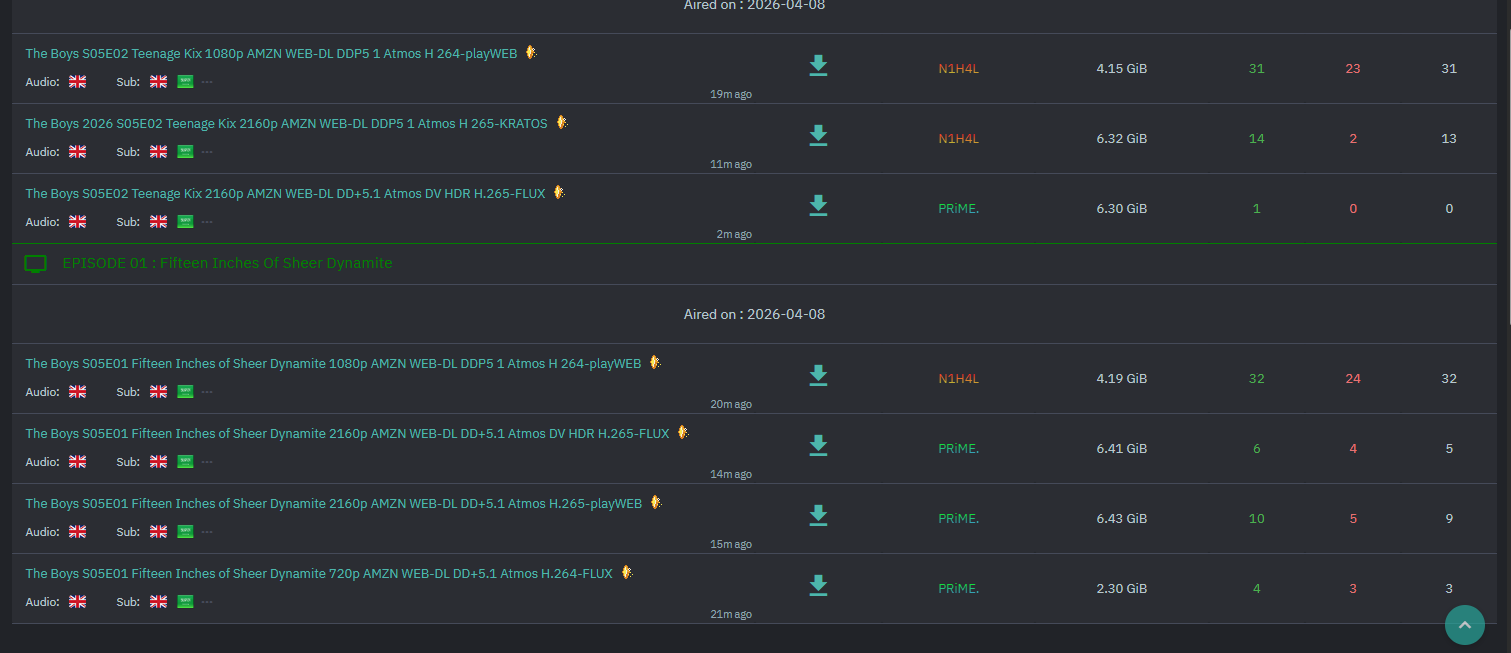Open S05E01 2160p DV HDR H.265-FLUX link
Image resolution: width=1511 pixels, height=653 pixels.
point(347,434)
